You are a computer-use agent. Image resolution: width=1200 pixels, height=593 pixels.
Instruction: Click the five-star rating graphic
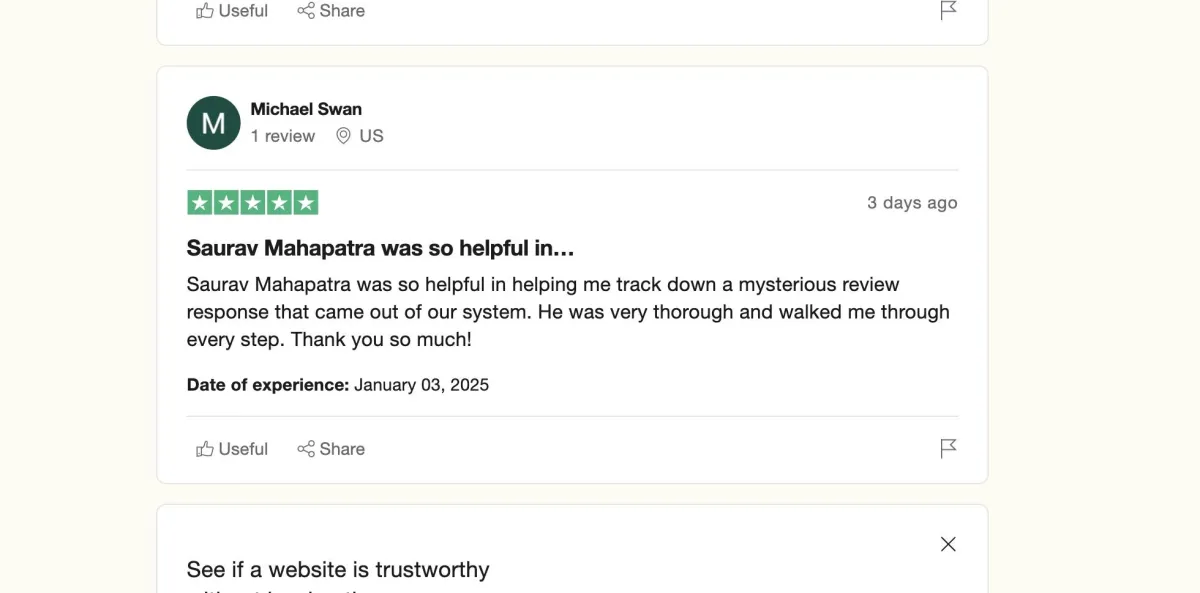point(253,202)
